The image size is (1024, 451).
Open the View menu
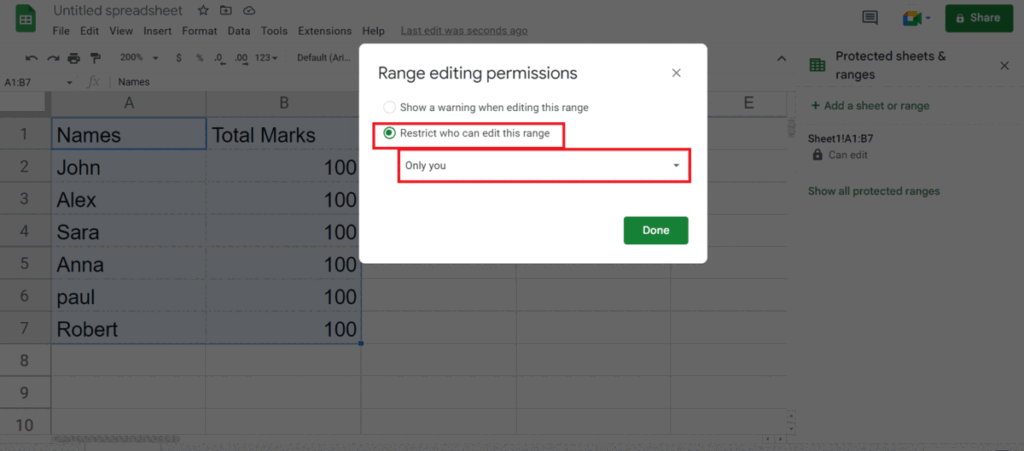[121, 31]
